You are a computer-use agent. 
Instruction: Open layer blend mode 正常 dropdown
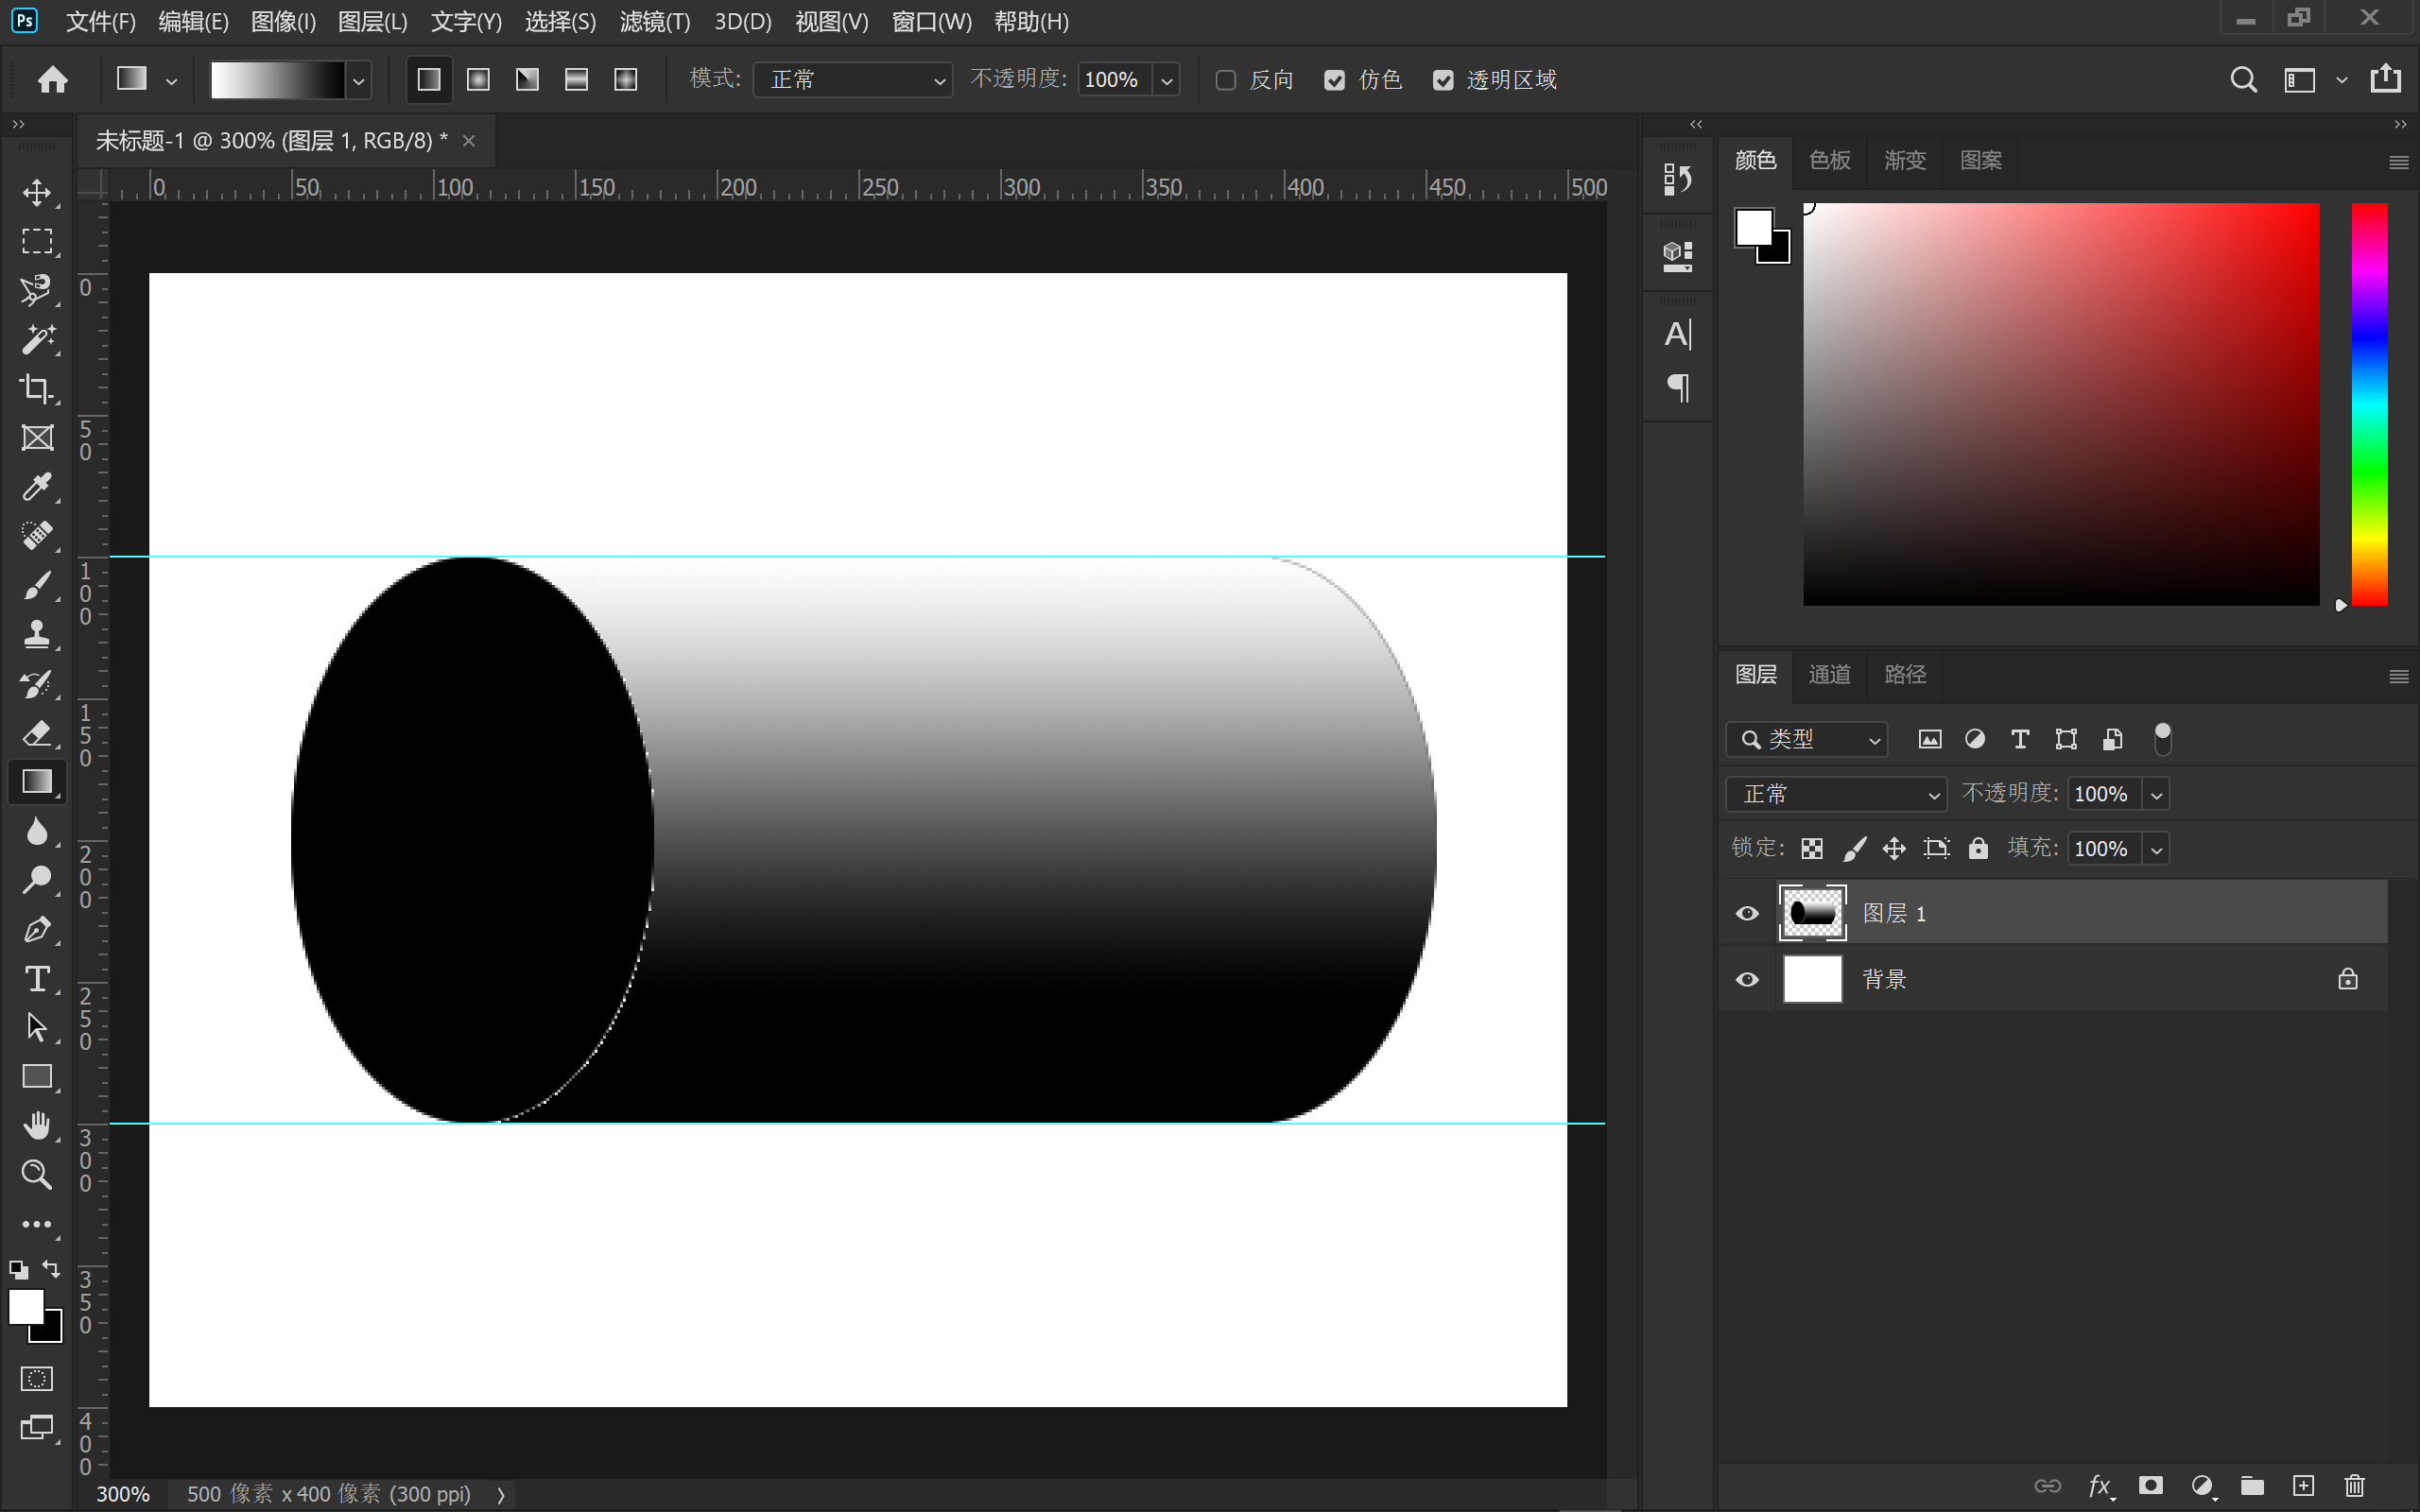[1836, 794]
